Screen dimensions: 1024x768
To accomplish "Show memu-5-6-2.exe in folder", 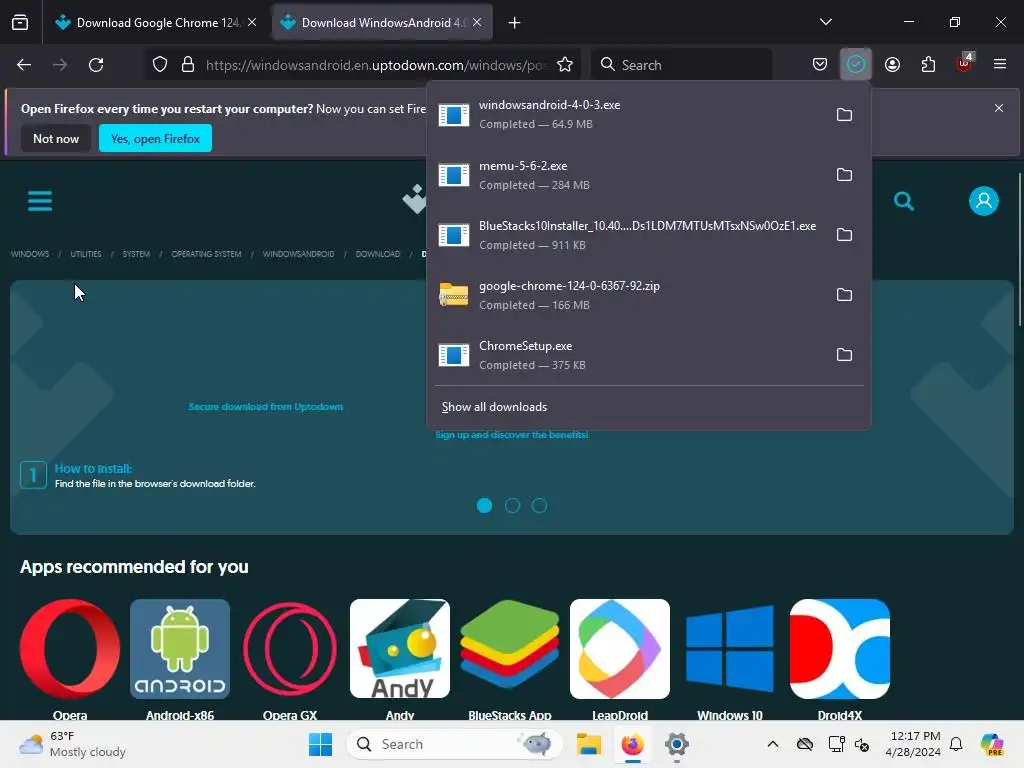I will tap(844, 175).
